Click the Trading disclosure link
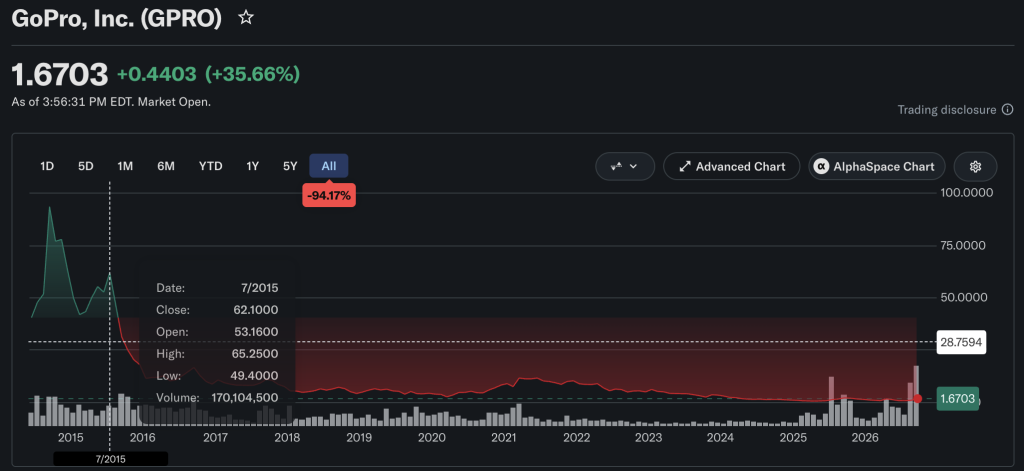Image resolution: width=1024 pixels, height=471 pixels. pos(947,110)
